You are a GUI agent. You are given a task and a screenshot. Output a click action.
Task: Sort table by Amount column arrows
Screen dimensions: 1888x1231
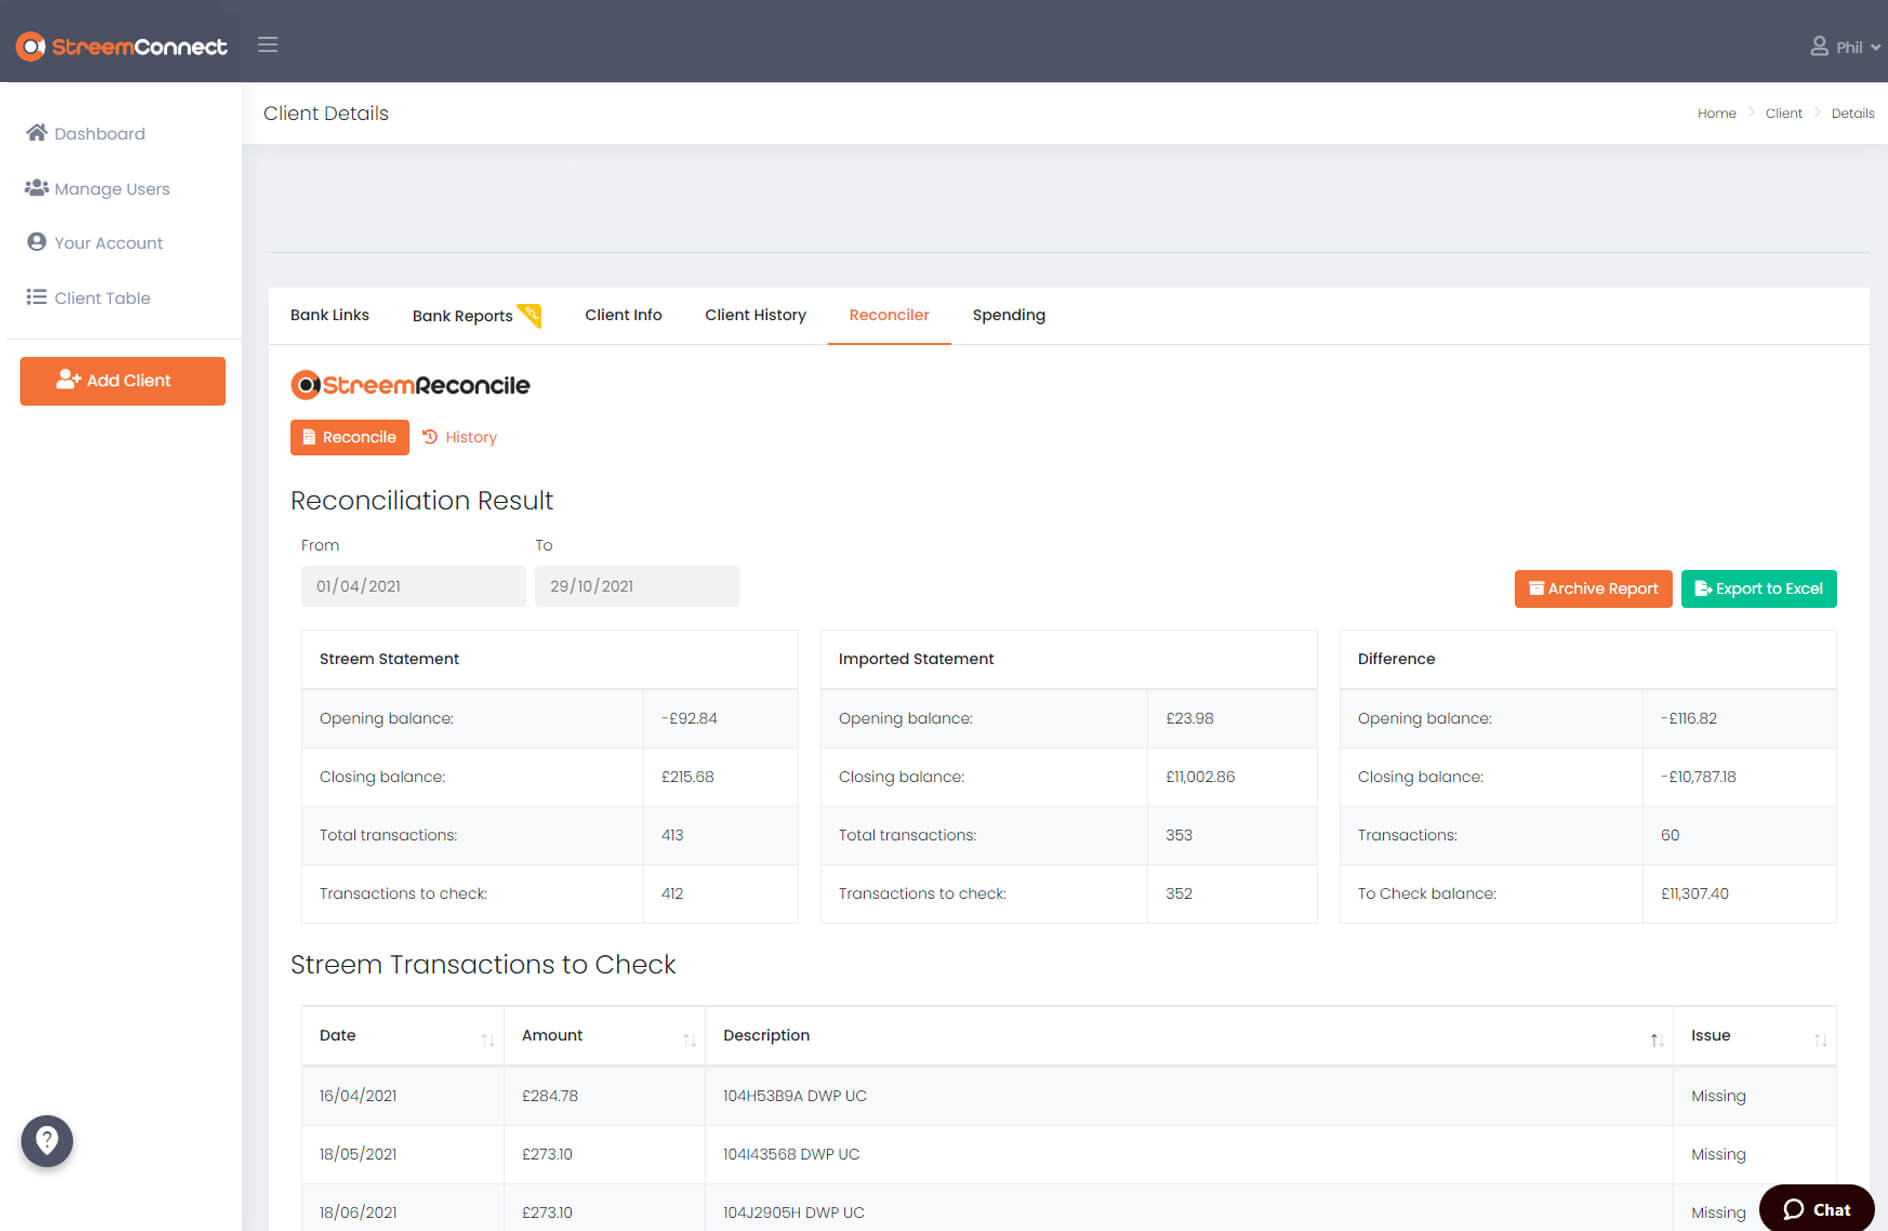coord(689,1040)
